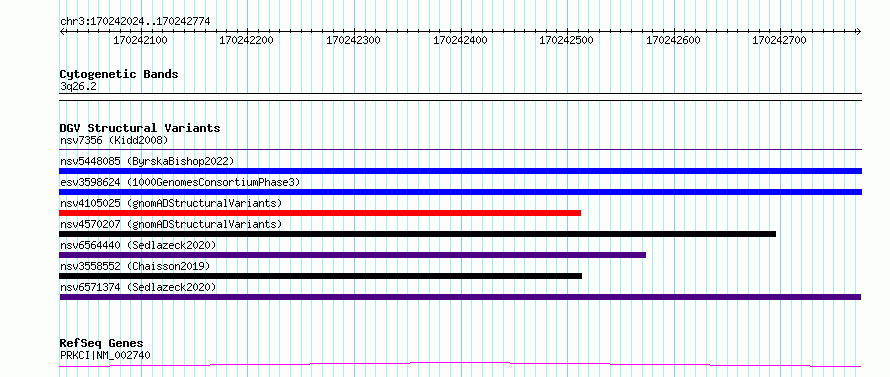
Task: Select gene label PRKCI|NM_002740
Action: click(x=105, y=355)
